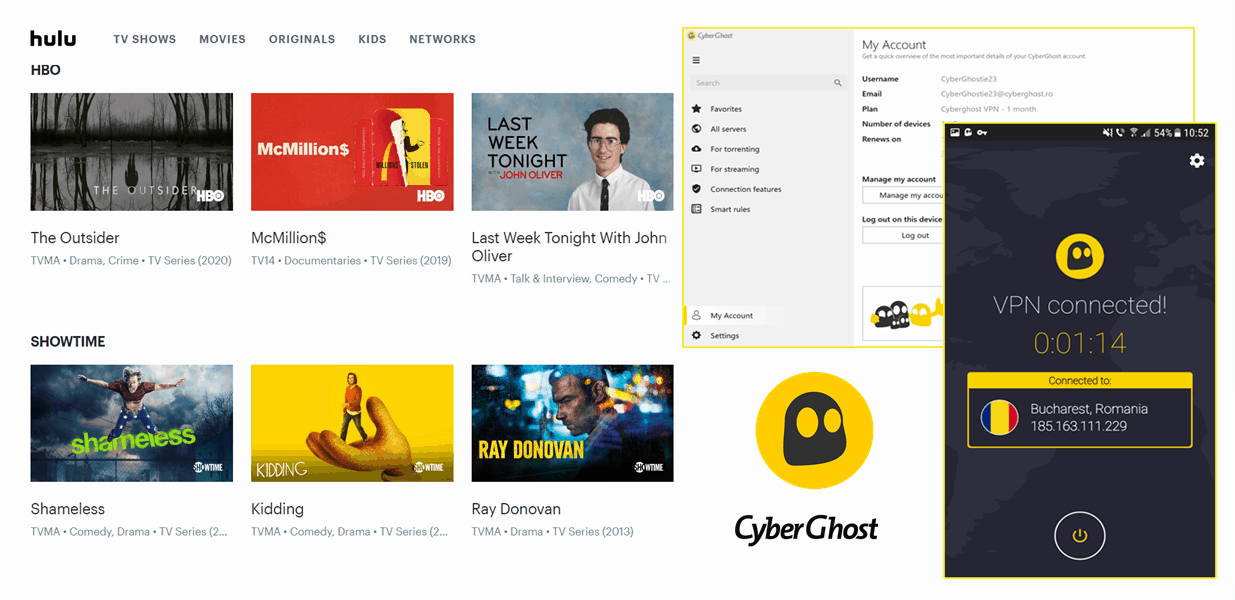The height and width of the screenshot is (600, 1235).
Task: Click 'McMillion$' title link
Action: click(289, 238)
